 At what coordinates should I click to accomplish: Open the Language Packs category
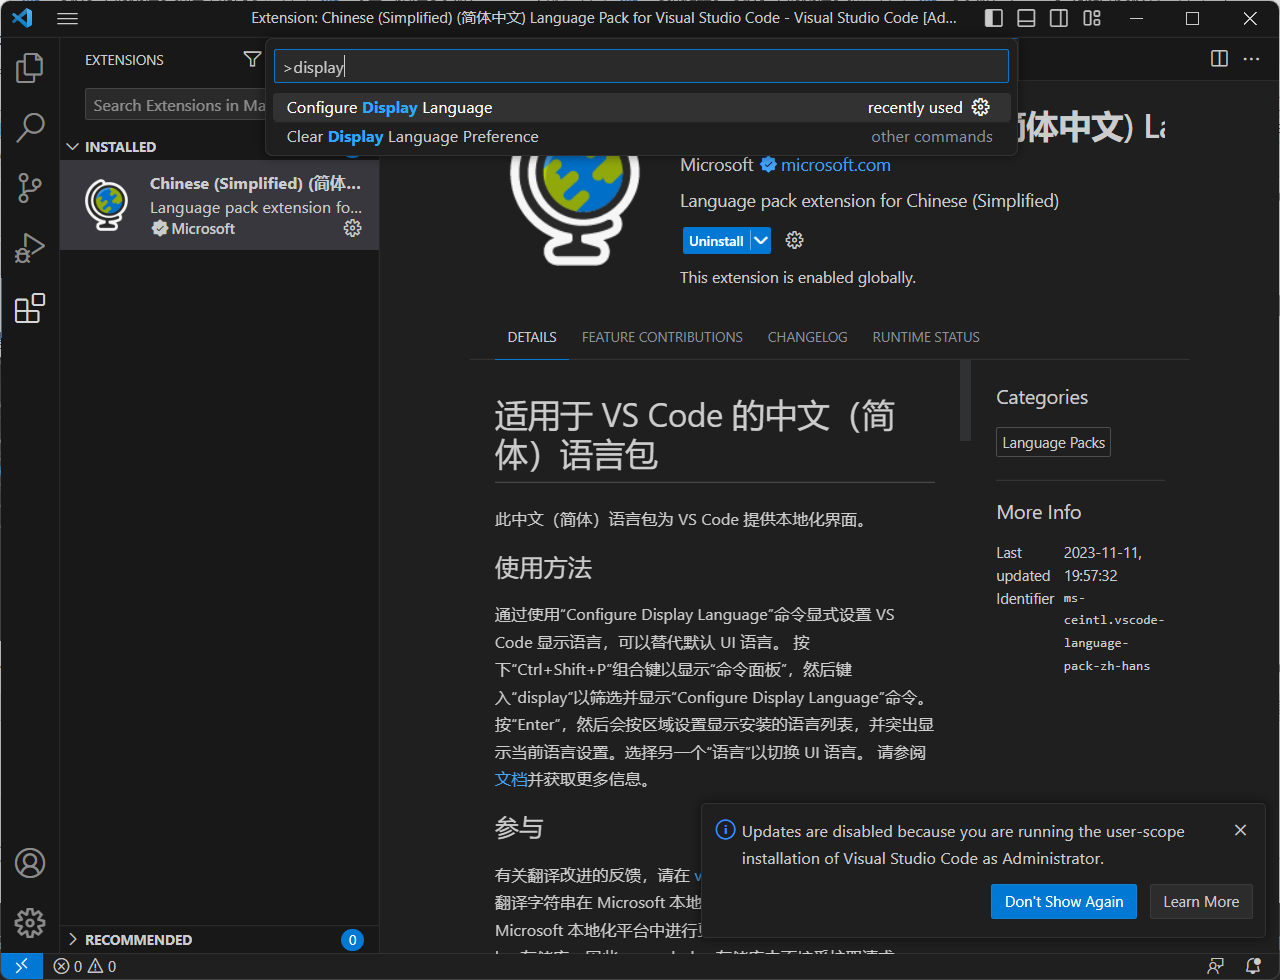click(1054, 443)
